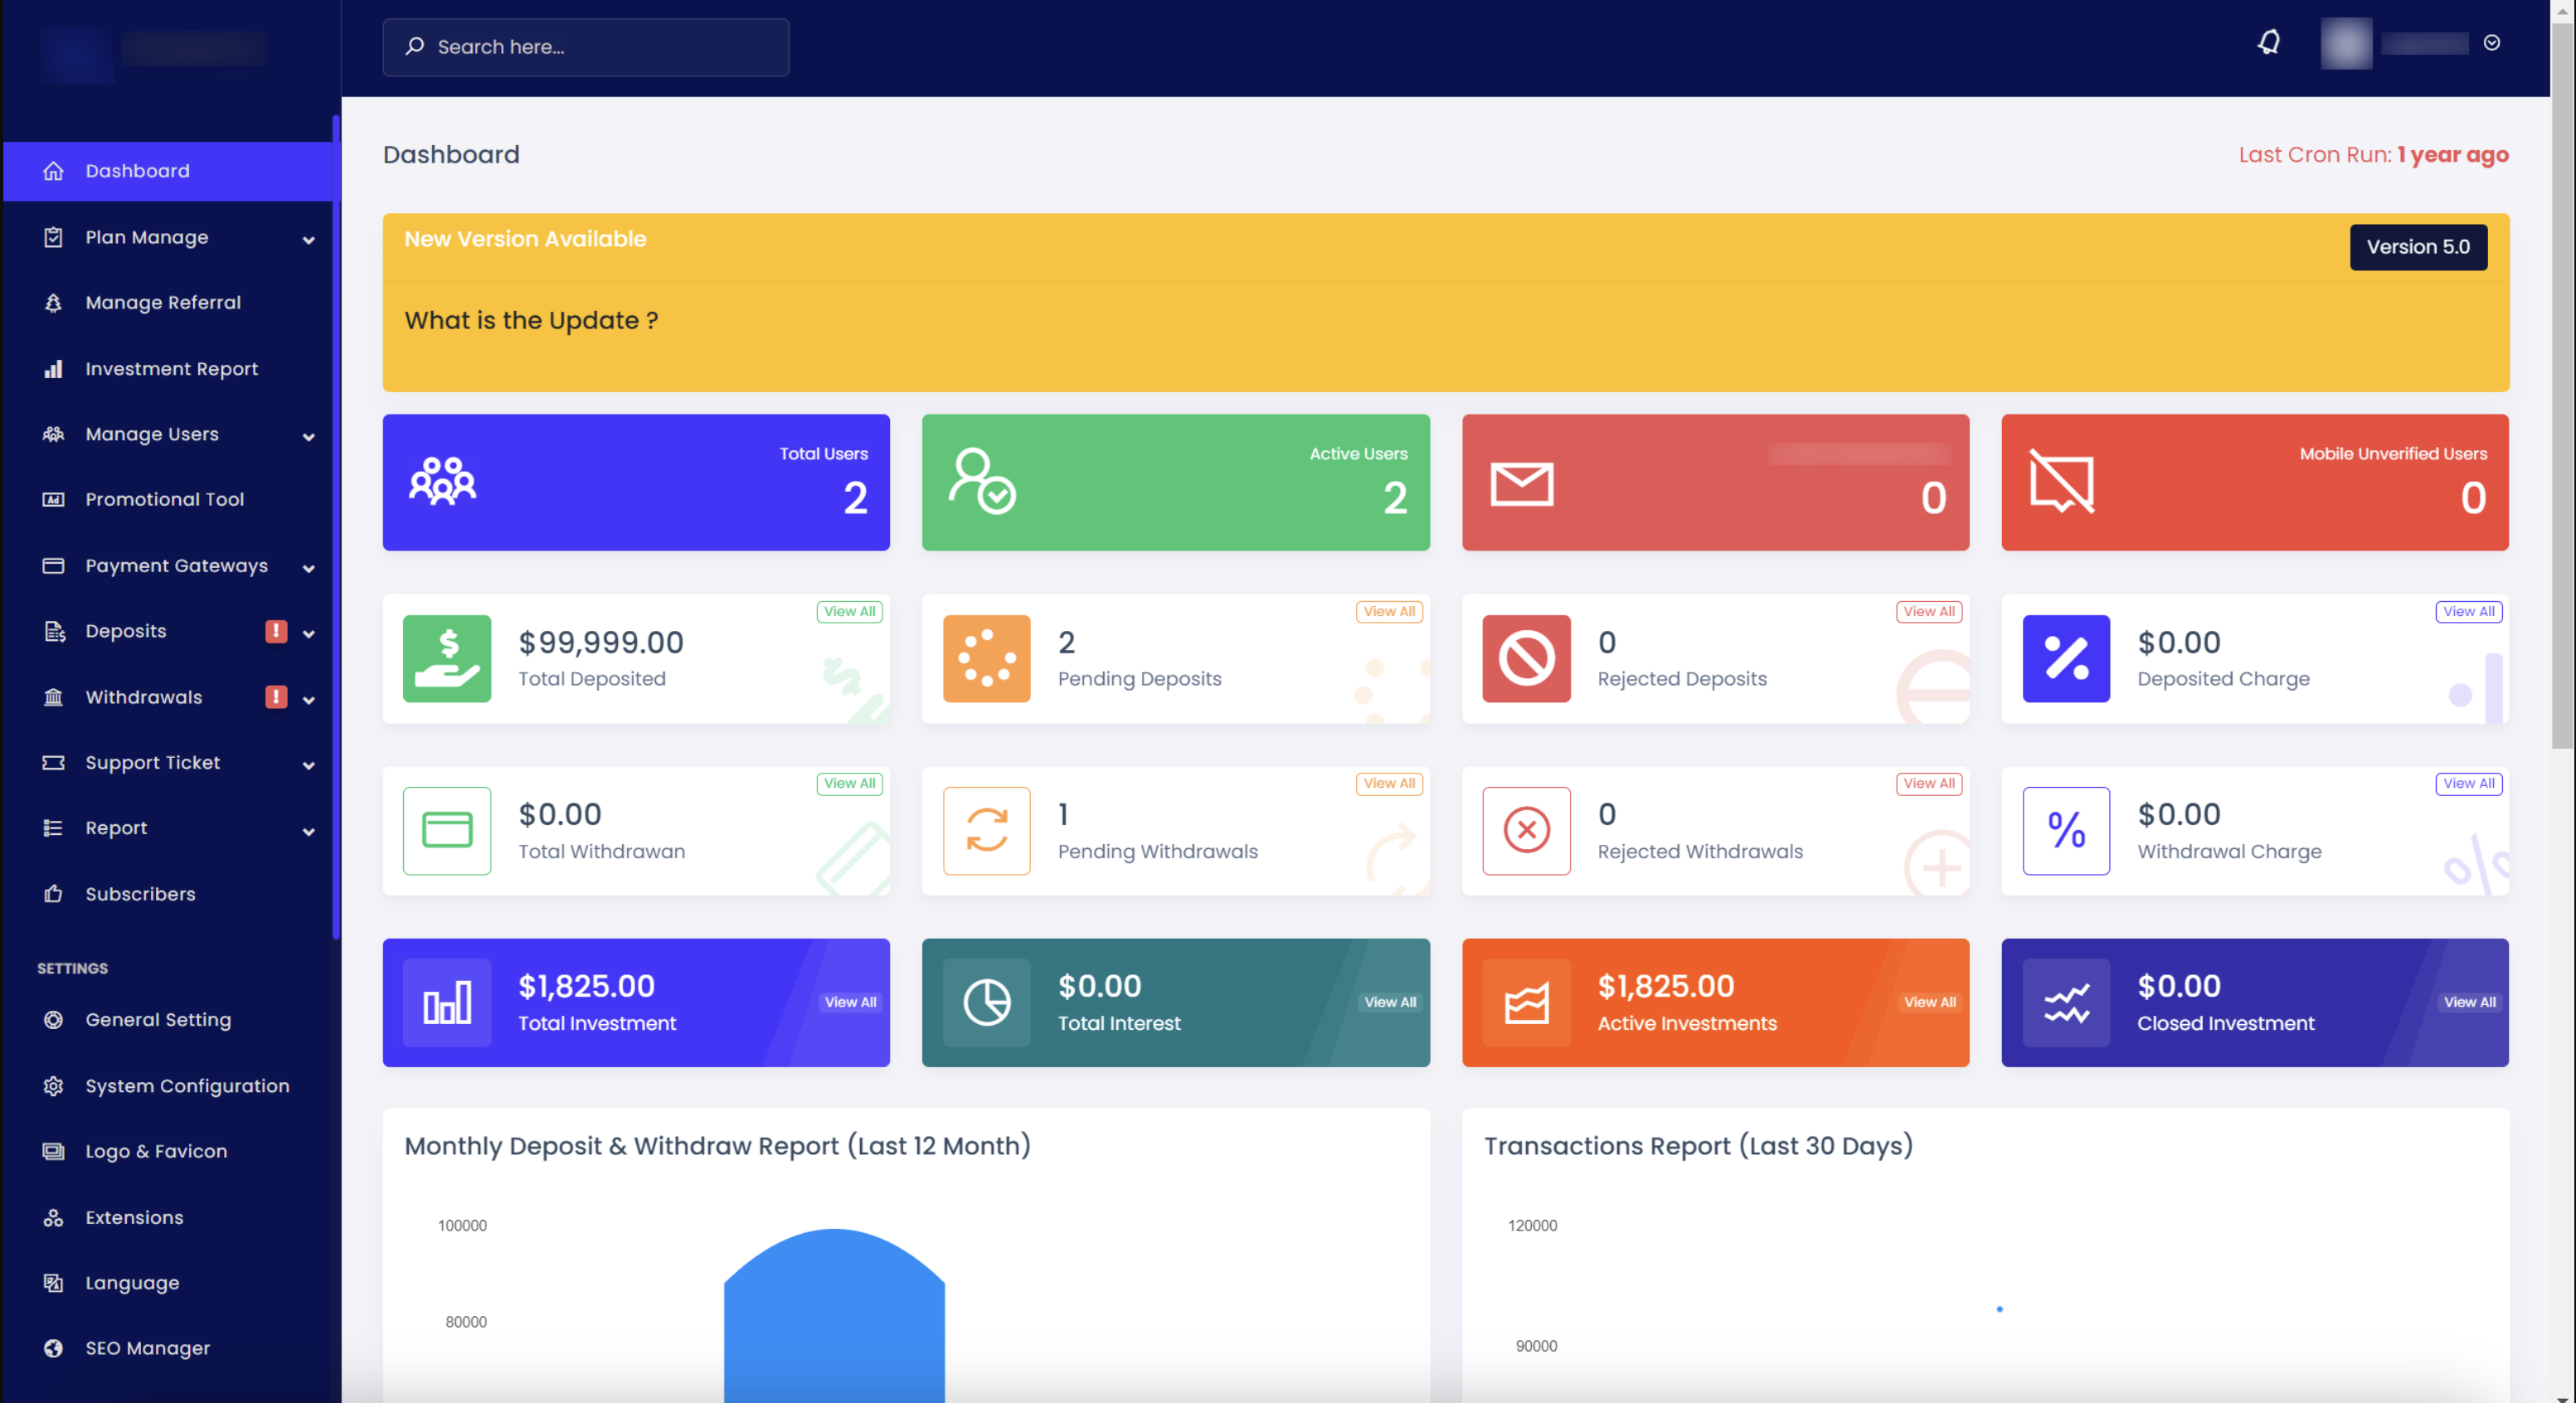
Task: Click View All on Total Deposited card
Action: pyautogui.click(x=849, y=611)
